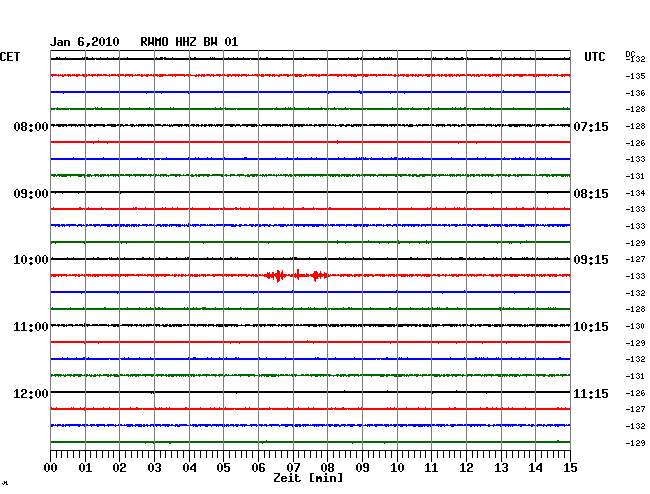Select the DC offset value "-130"
This screenshot has width=650, height=494.
(635, 326)
